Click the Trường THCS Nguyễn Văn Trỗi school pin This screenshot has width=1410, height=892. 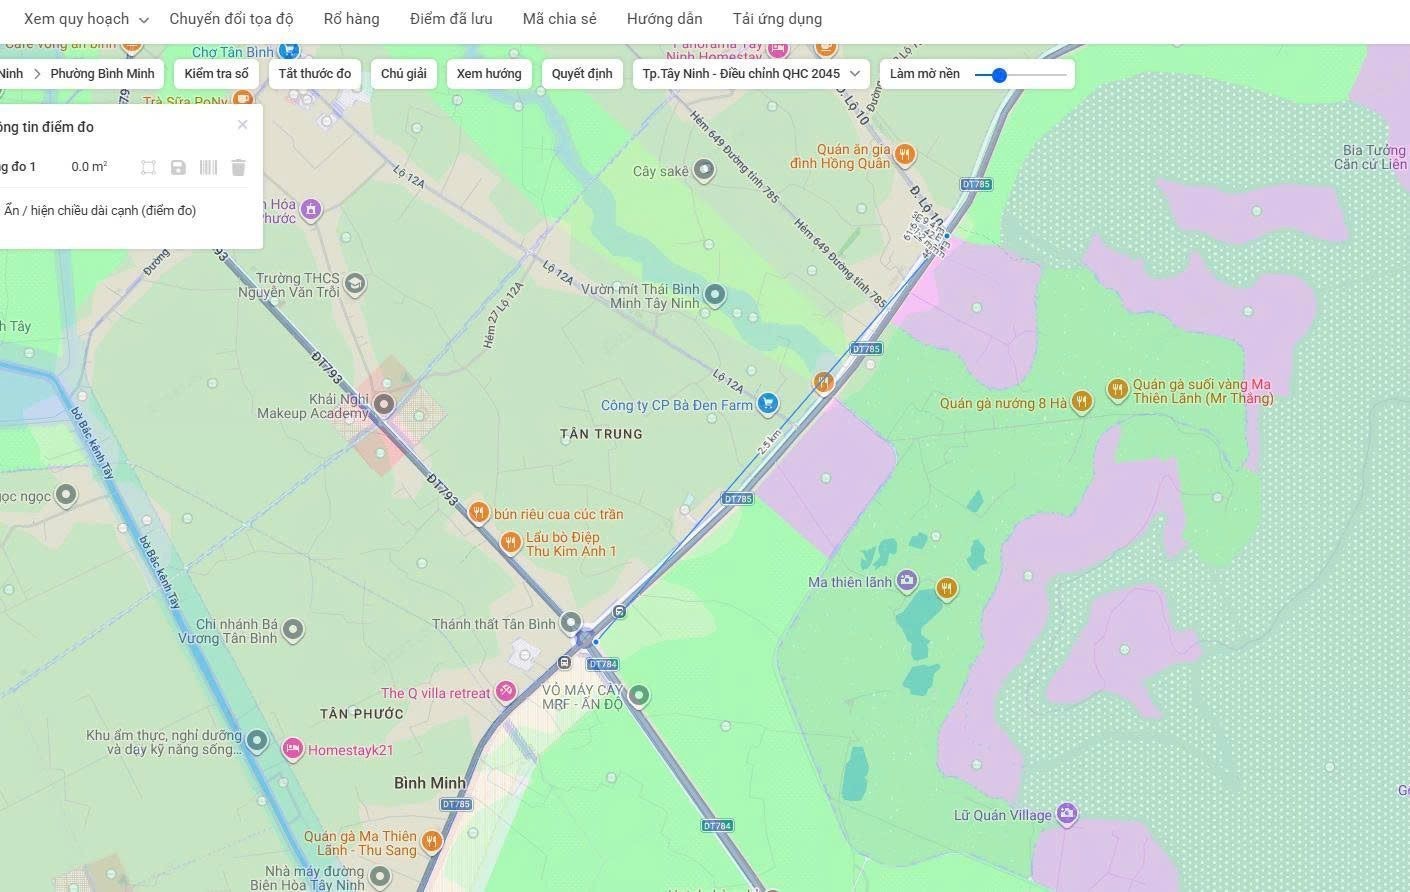354,285
